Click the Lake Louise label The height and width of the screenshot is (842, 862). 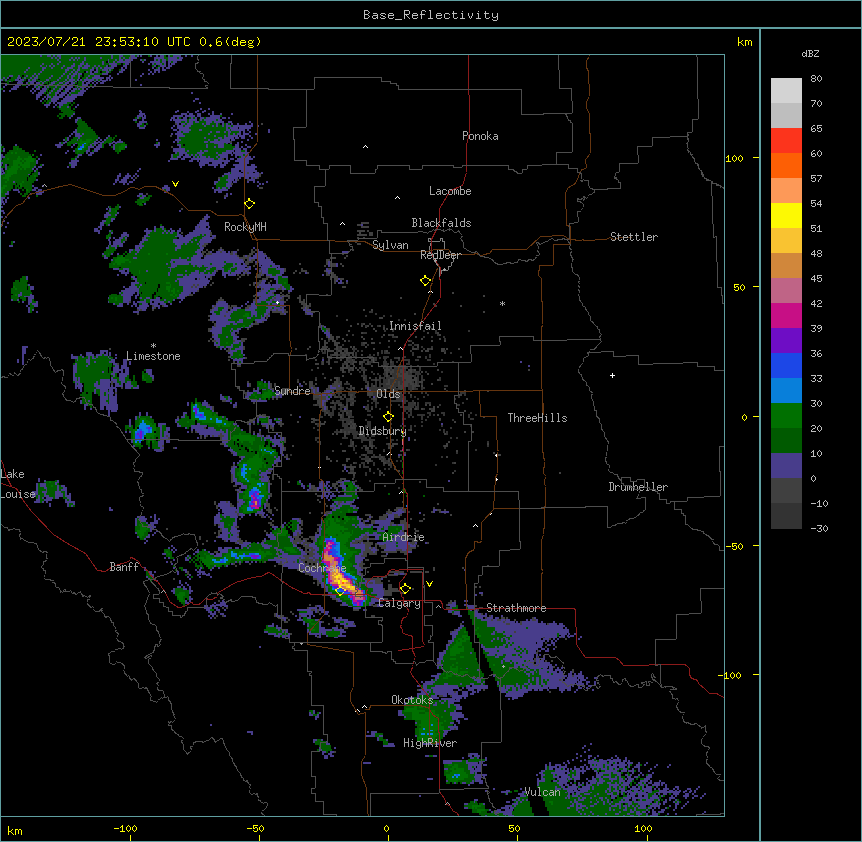18,484
